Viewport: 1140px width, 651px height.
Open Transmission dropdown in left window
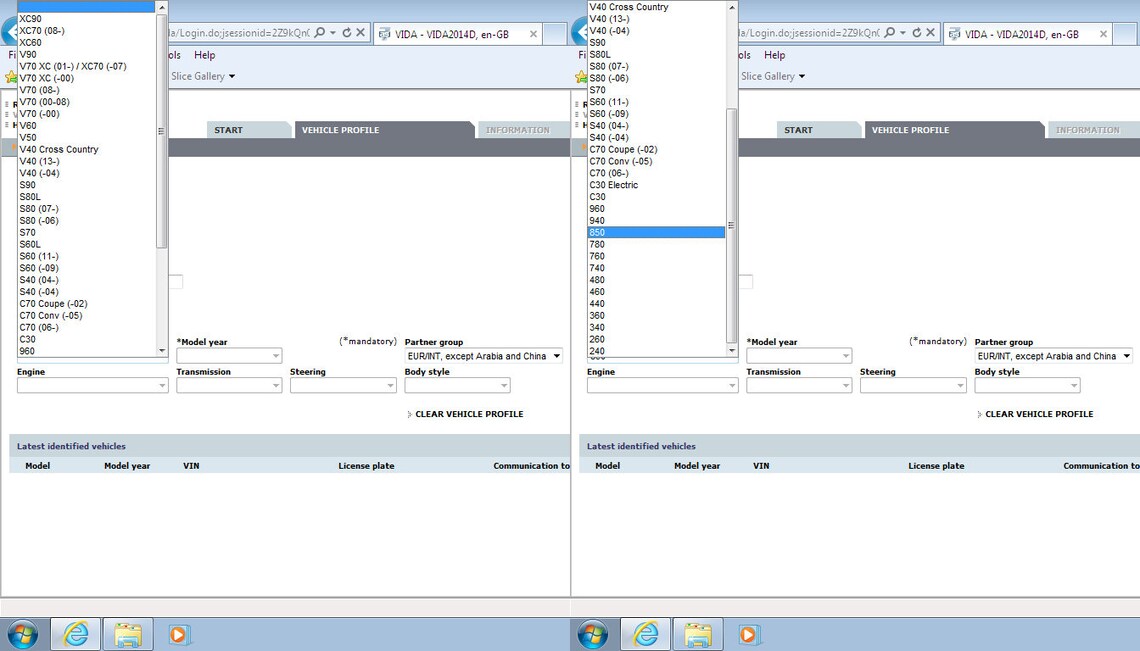[x=229, y=386]
